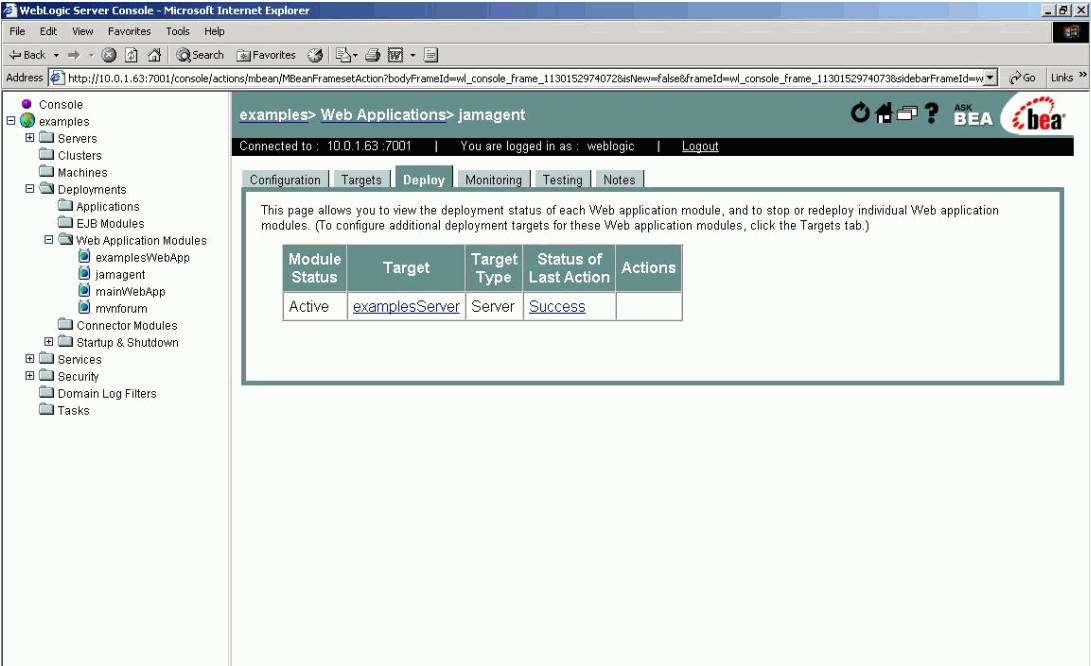The height and width of the screenshot is (666, 1091).
Task: Switch to the Targets tab
Action: pyautogui.click(x=361, y=180)
